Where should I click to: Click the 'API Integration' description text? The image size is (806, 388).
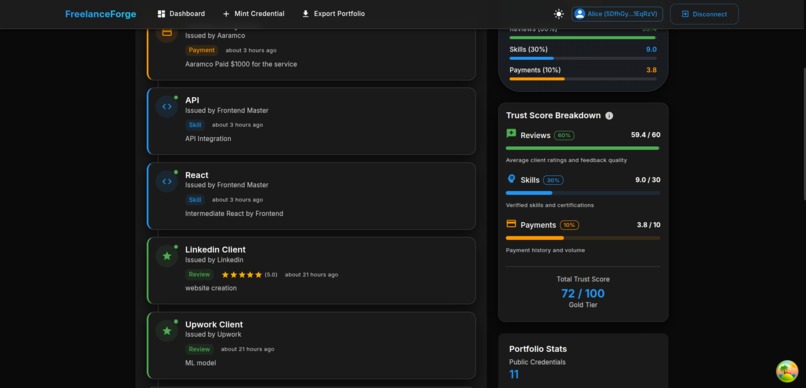coord(208,139)
